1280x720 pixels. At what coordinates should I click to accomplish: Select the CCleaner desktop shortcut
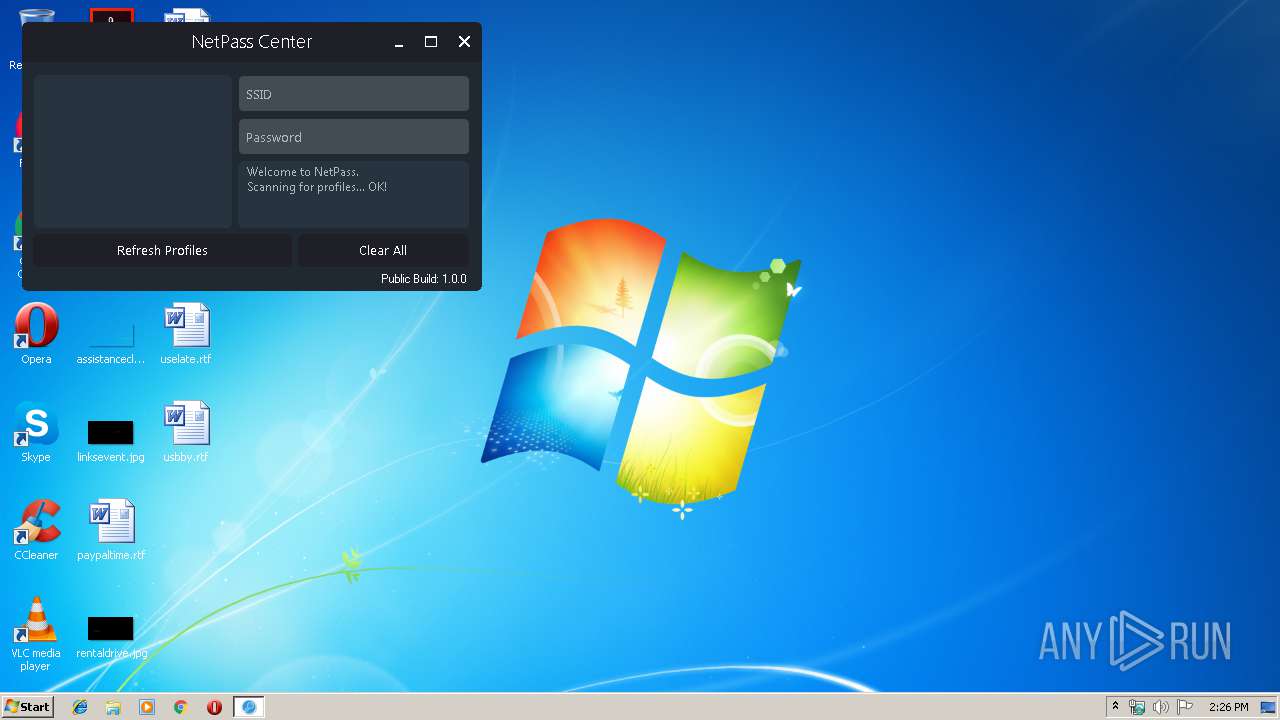tap(36, 531)
